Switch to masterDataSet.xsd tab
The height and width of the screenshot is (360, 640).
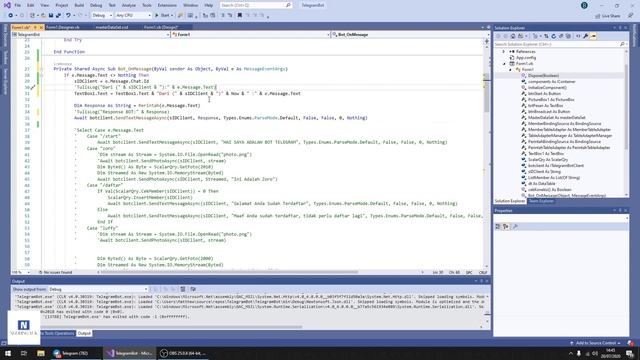[x=112, y=27]
